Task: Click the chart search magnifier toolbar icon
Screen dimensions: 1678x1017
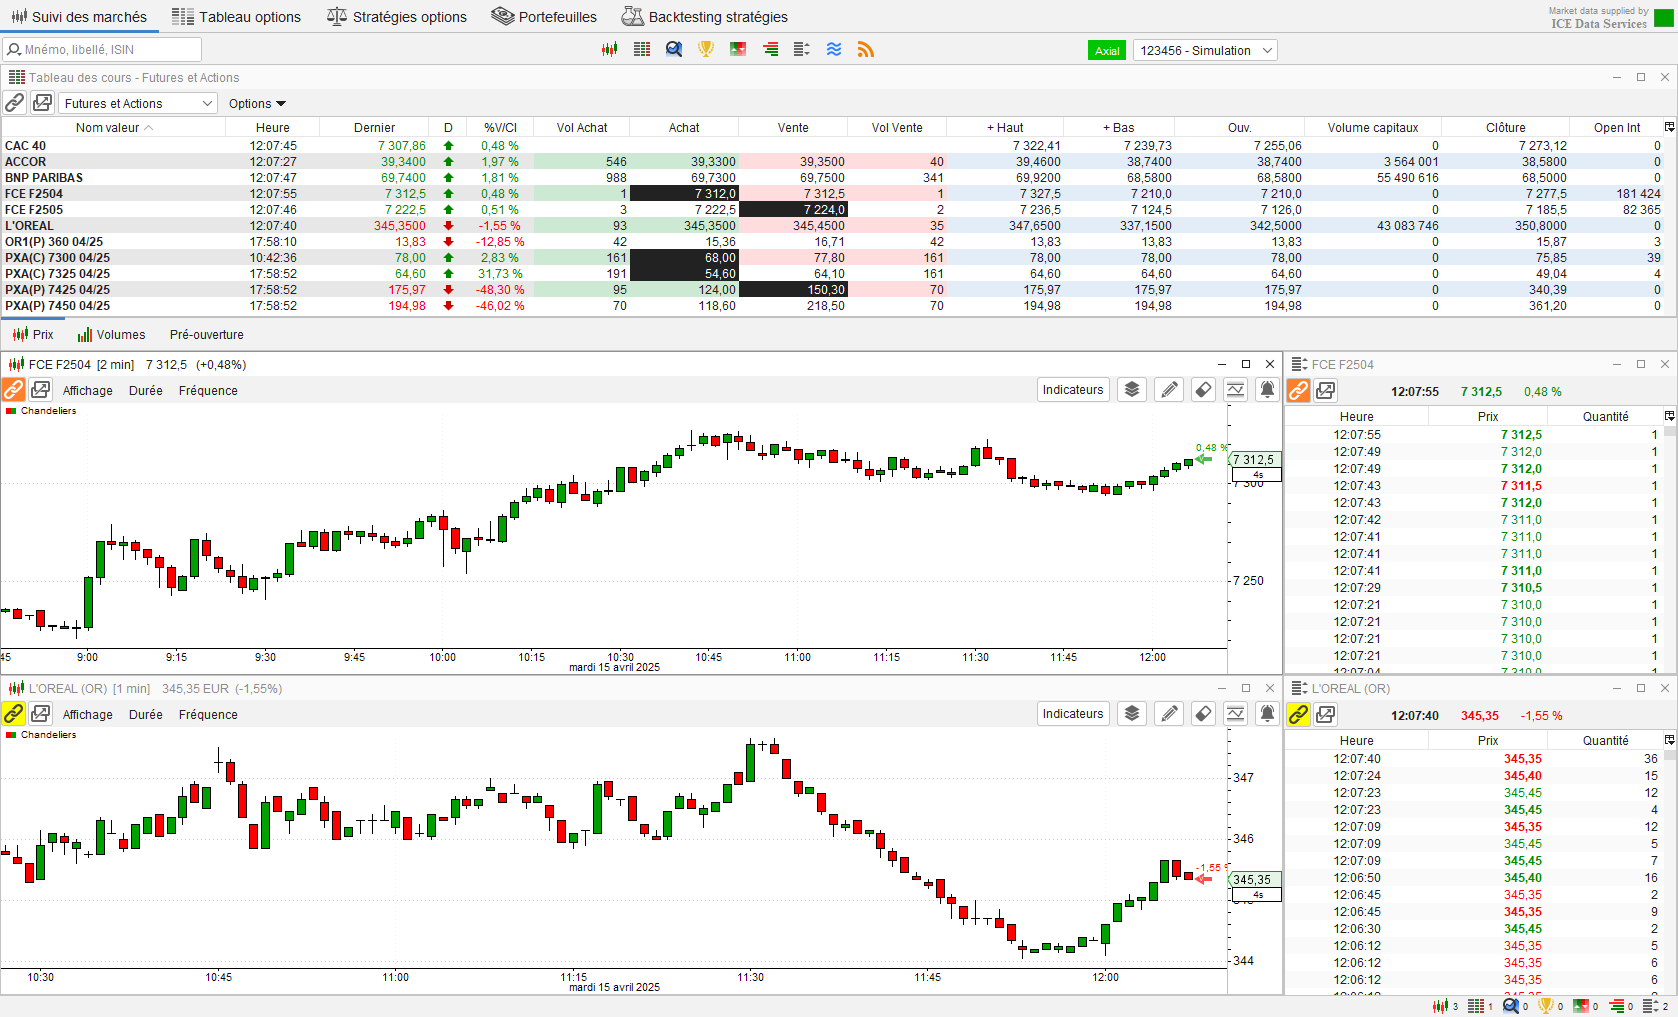Action: coord(674,50)
